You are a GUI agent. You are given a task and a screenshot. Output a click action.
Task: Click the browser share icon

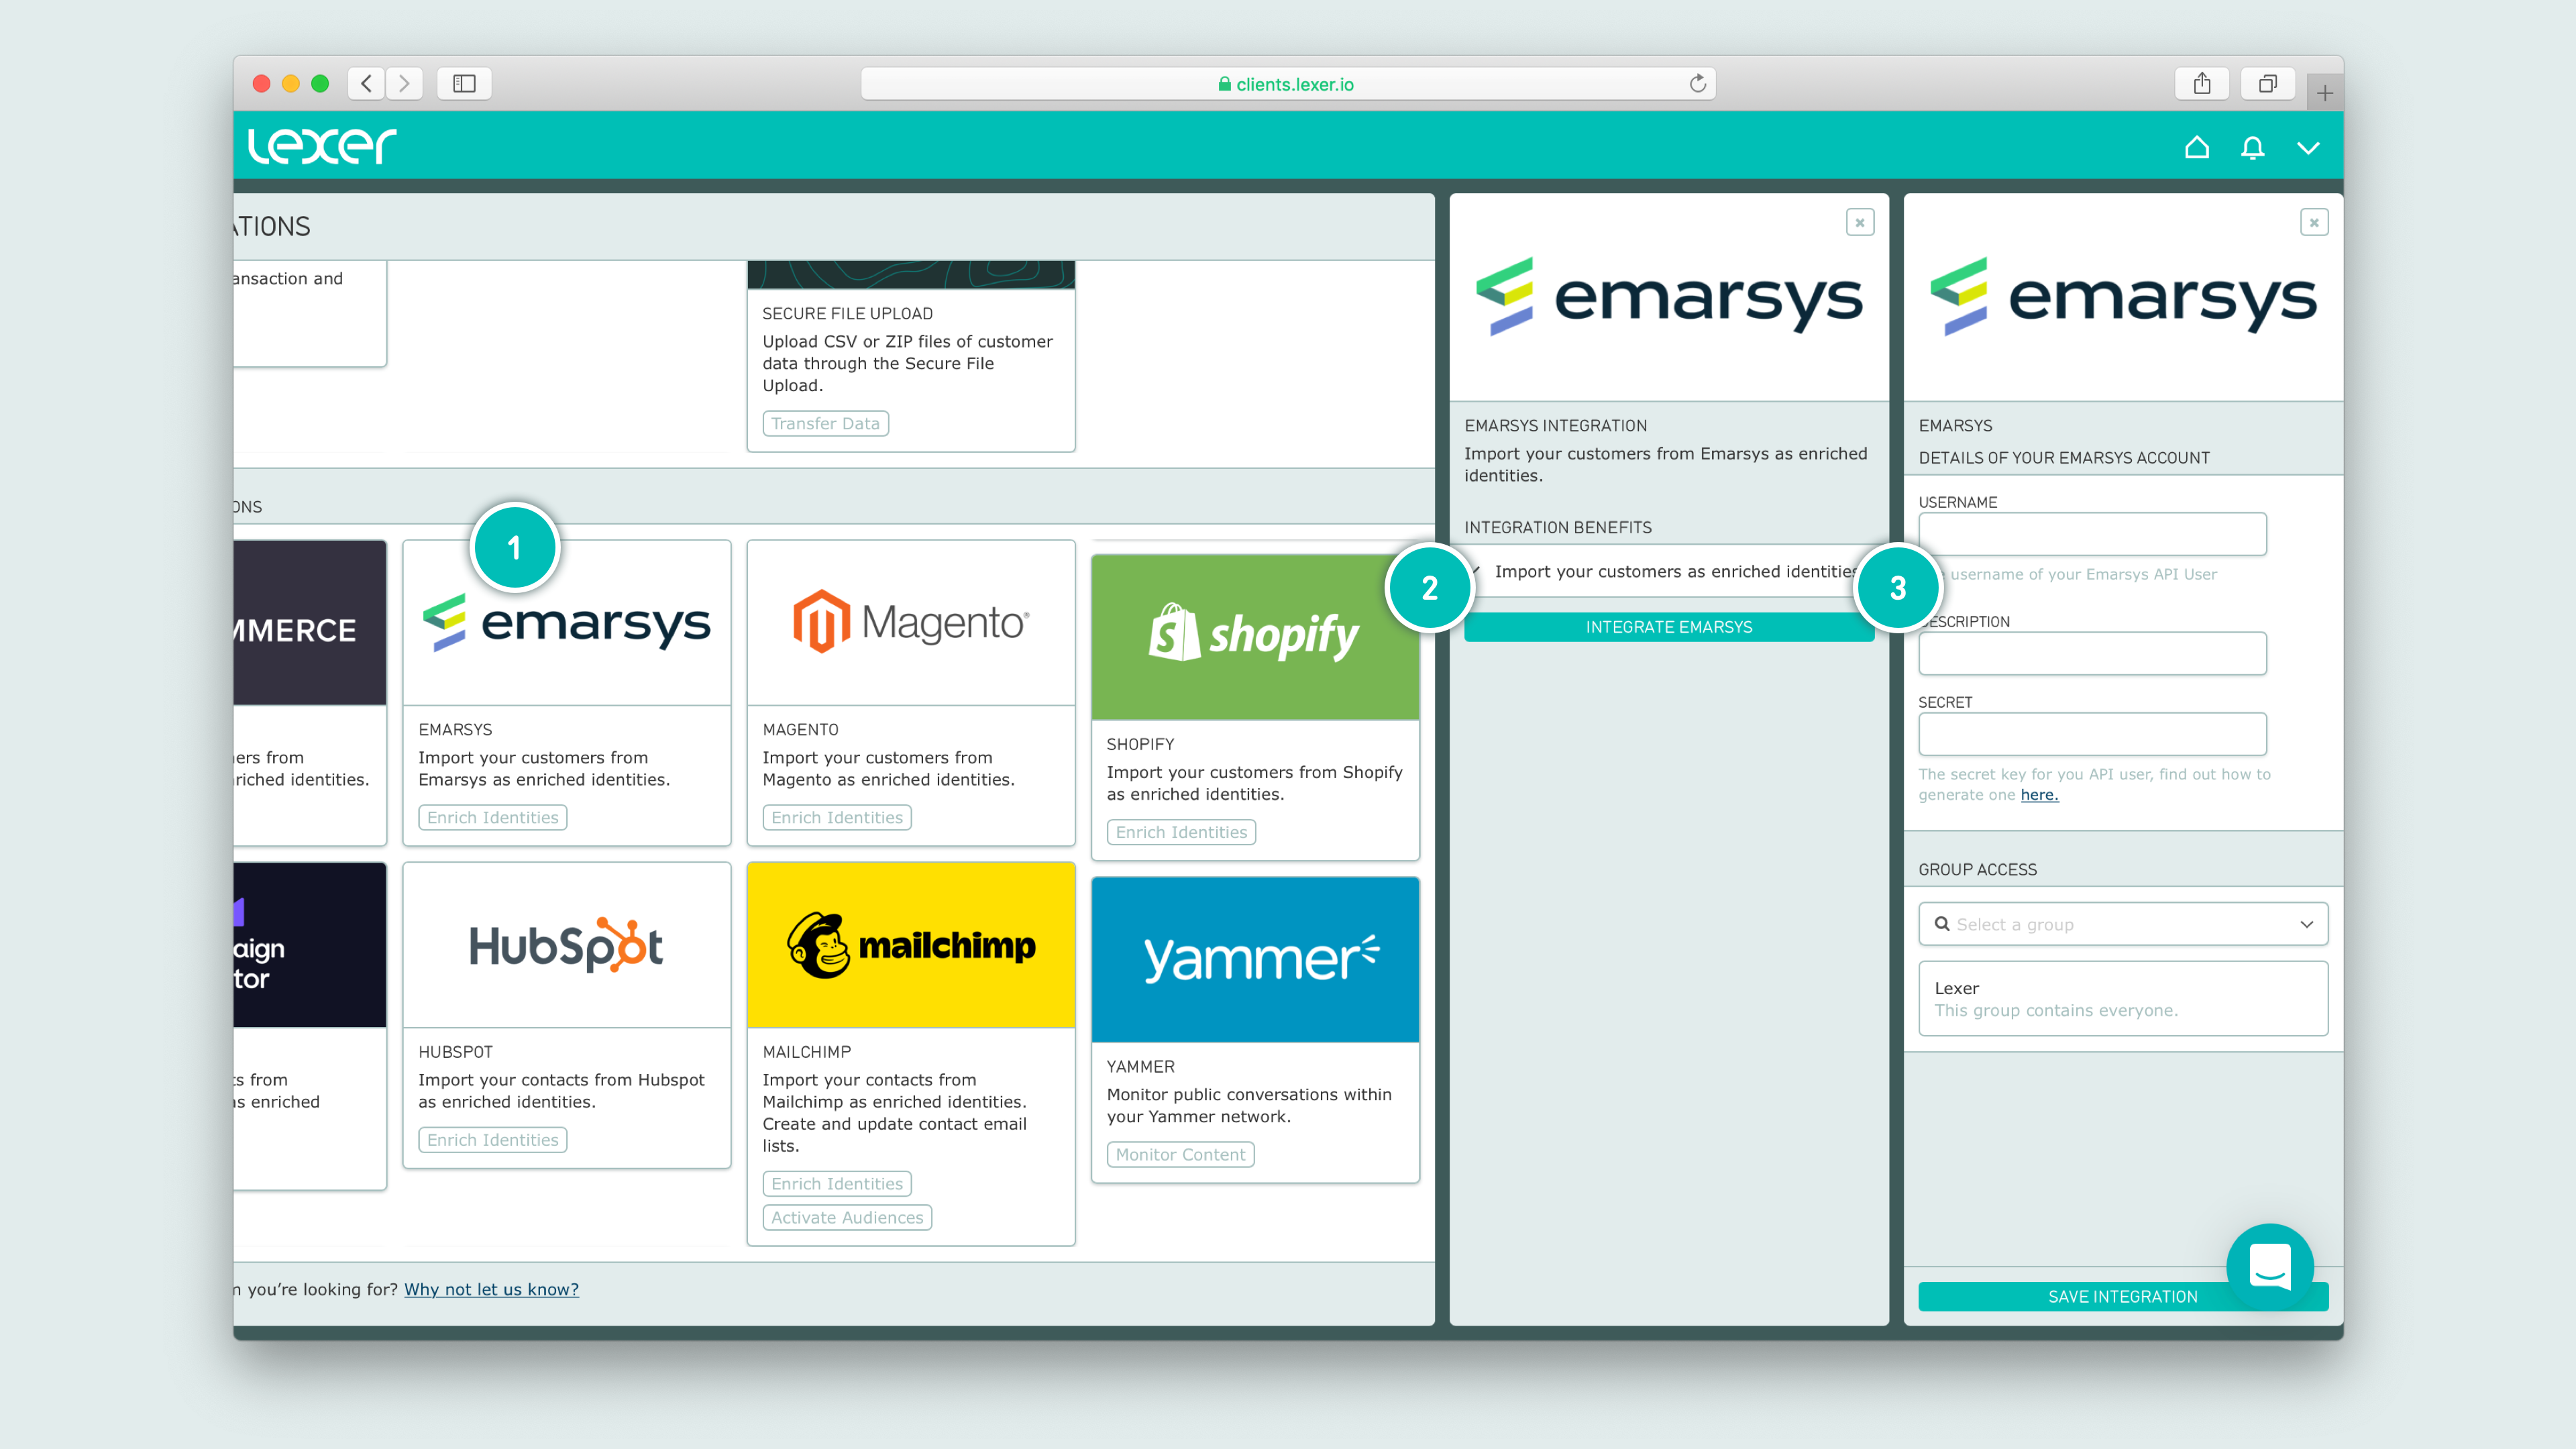tap(2202, 84)
